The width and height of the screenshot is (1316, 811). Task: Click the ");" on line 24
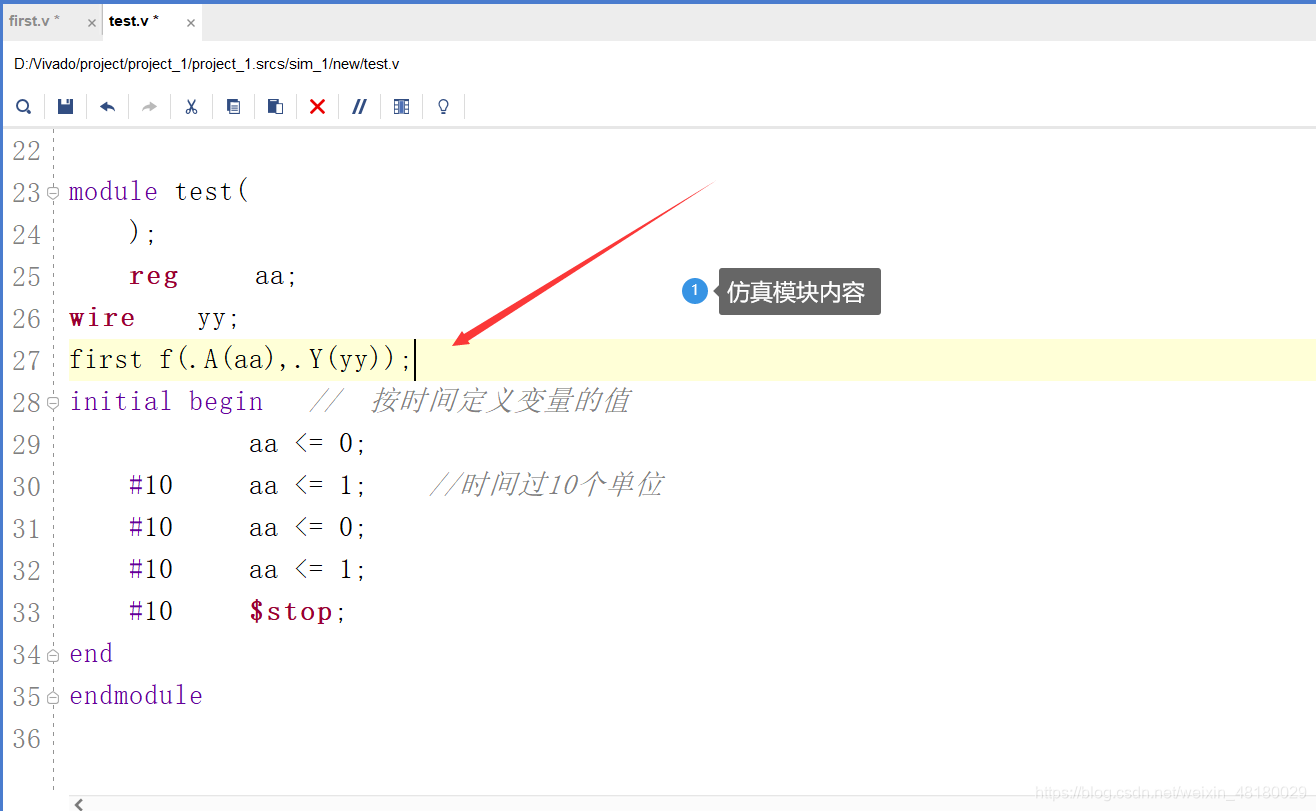click(143, 233)
